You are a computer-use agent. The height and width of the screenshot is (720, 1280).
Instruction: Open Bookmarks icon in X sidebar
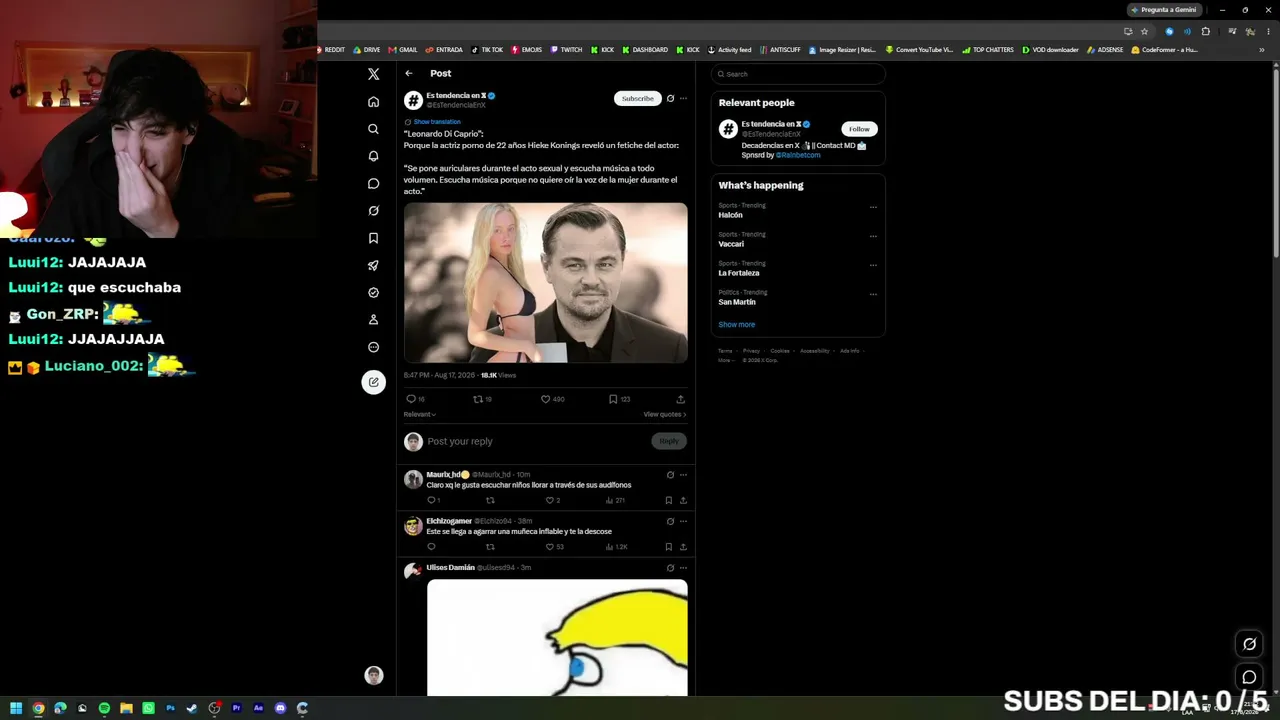tap(373, 238)
